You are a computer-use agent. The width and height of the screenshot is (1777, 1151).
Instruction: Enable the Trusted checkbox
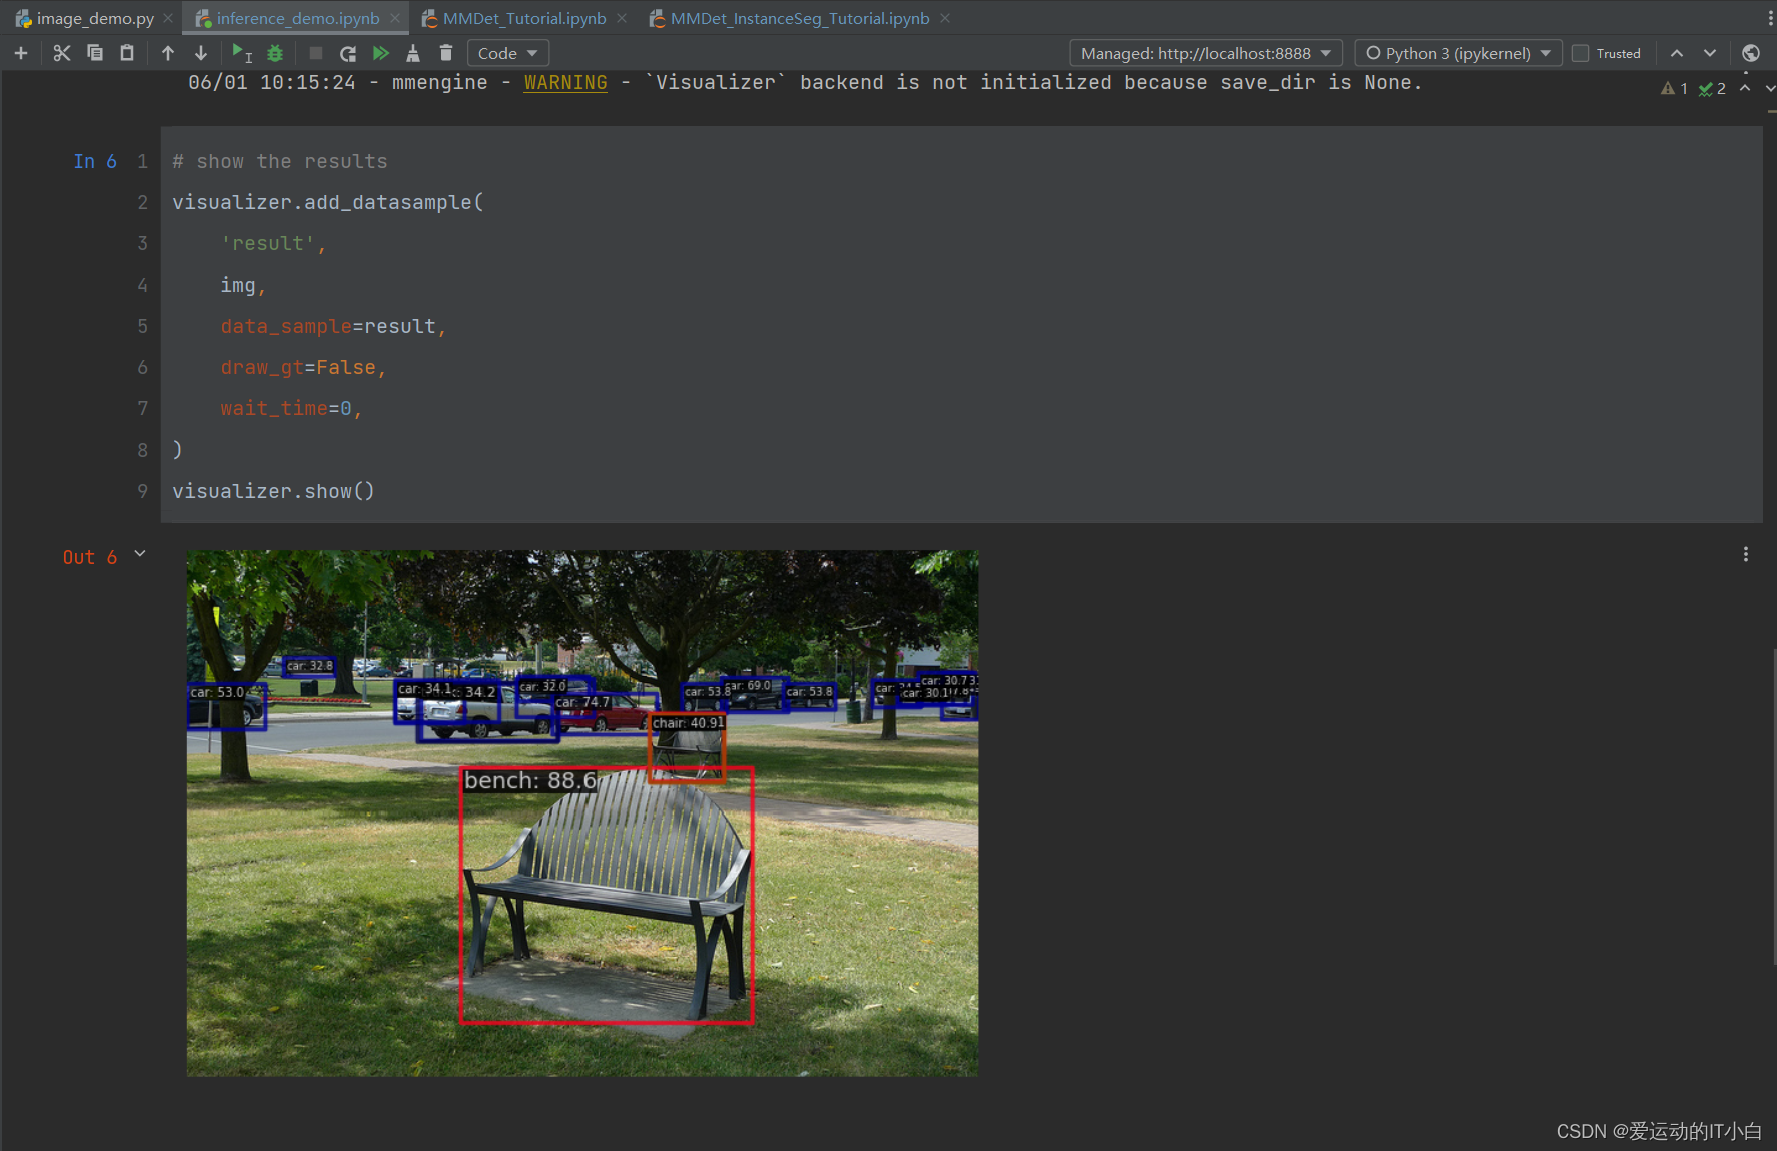(x=1581, y=53)
